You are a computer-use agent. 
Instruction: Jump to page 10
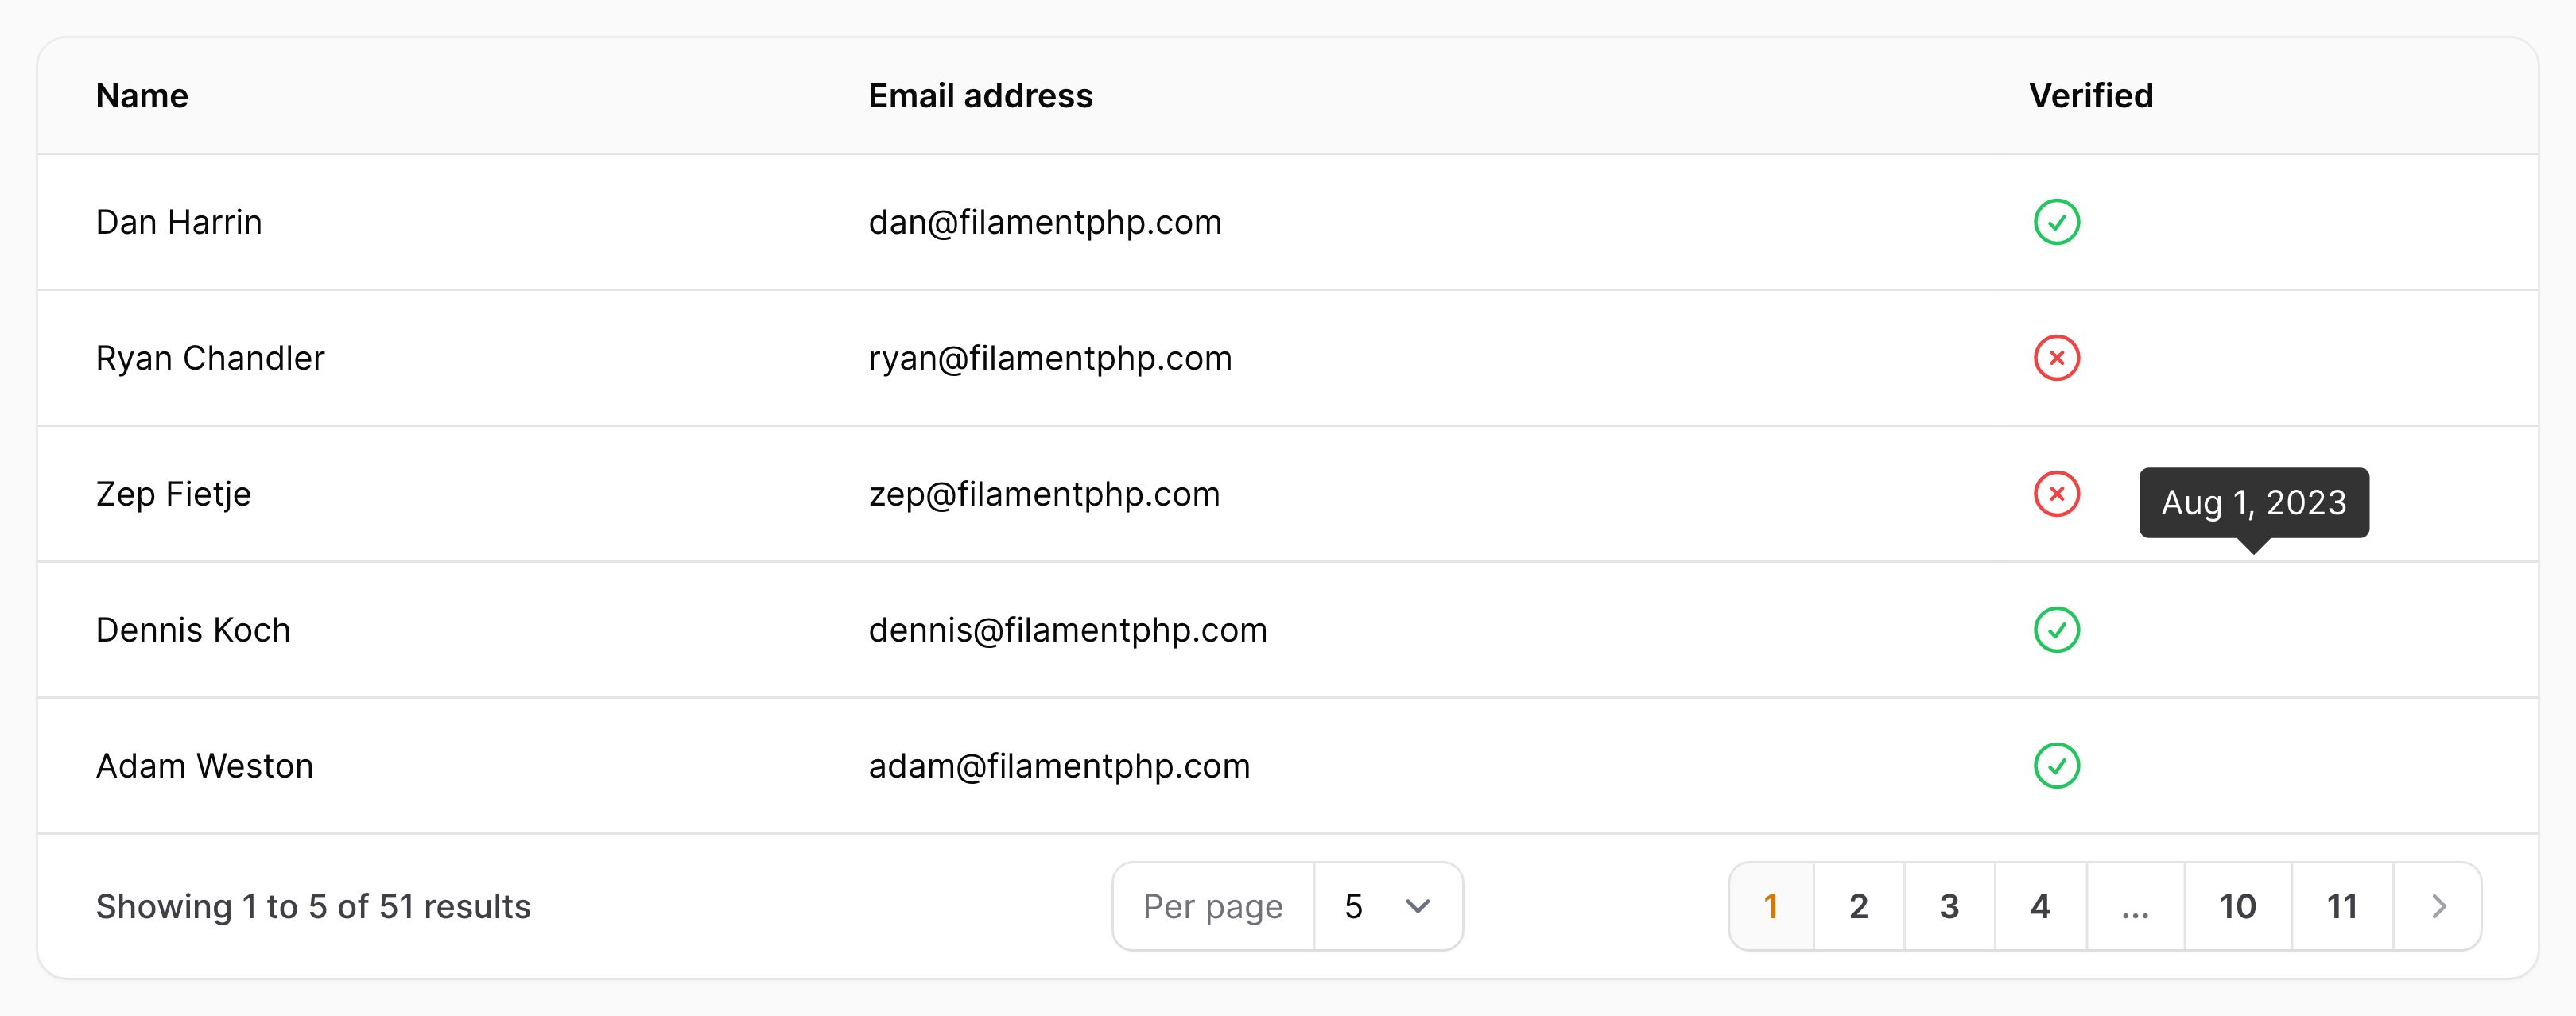2237,906
